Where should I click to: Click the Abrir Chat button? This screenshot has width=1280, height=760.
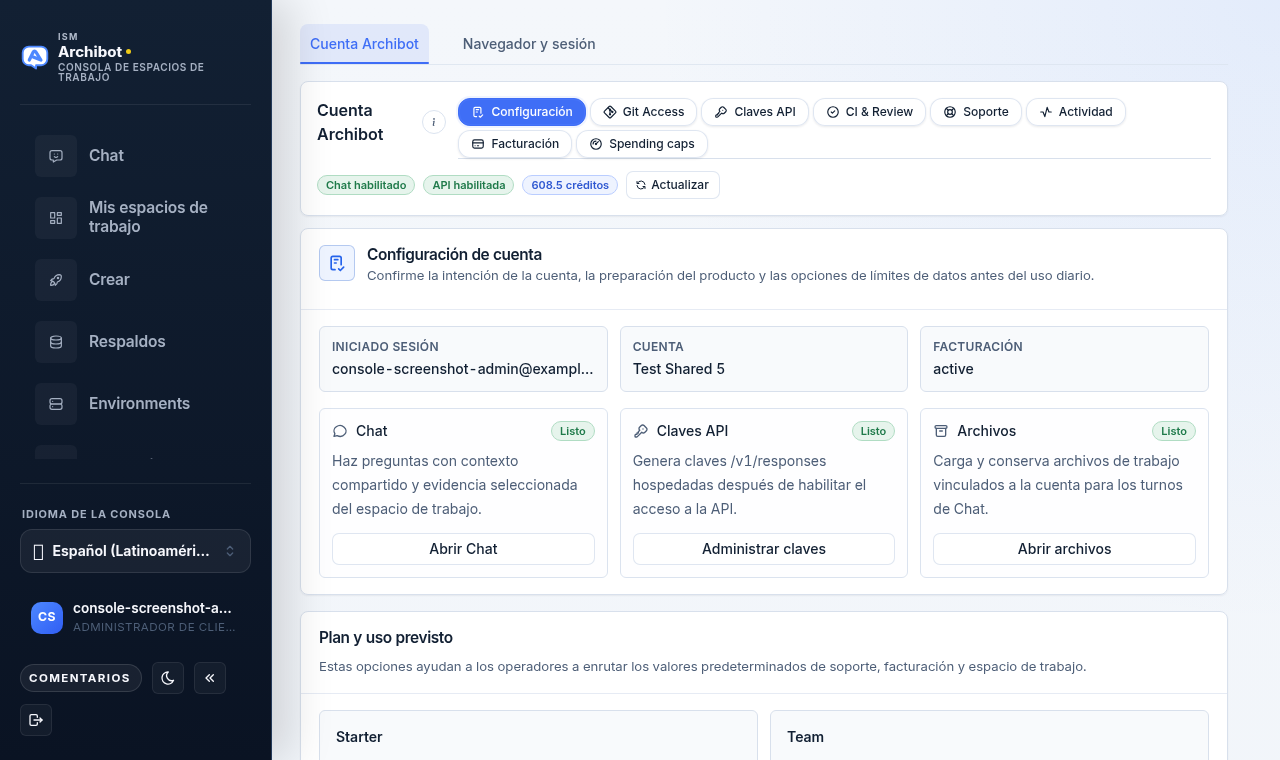[x=463, y=549]
